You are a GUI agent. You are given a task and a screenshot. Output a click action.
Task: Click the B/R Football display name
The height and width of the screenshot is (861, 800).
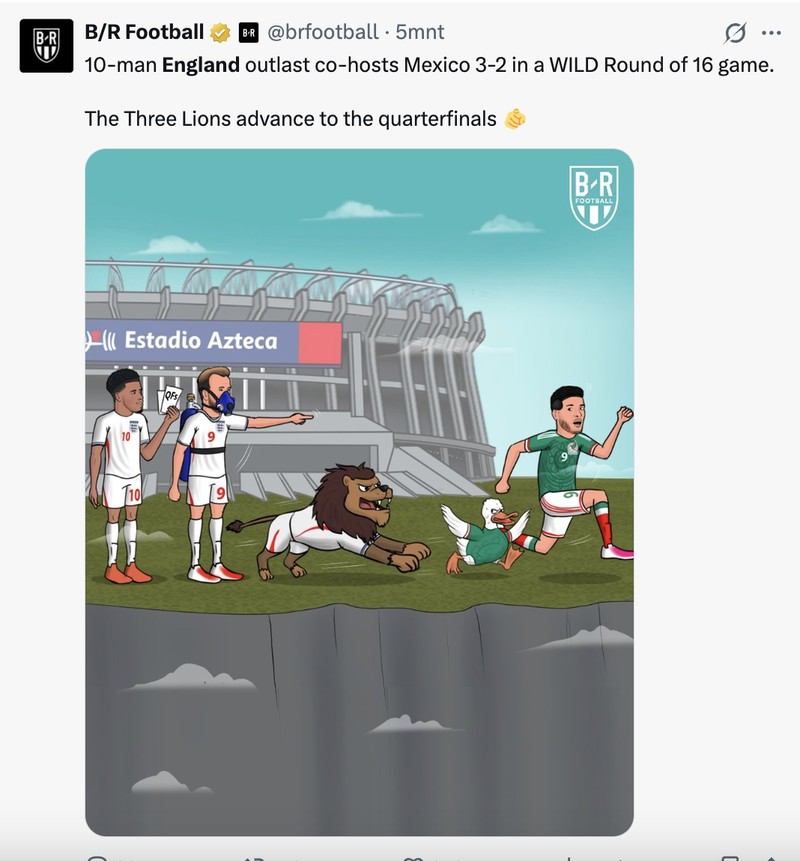[x=144, y=32]
